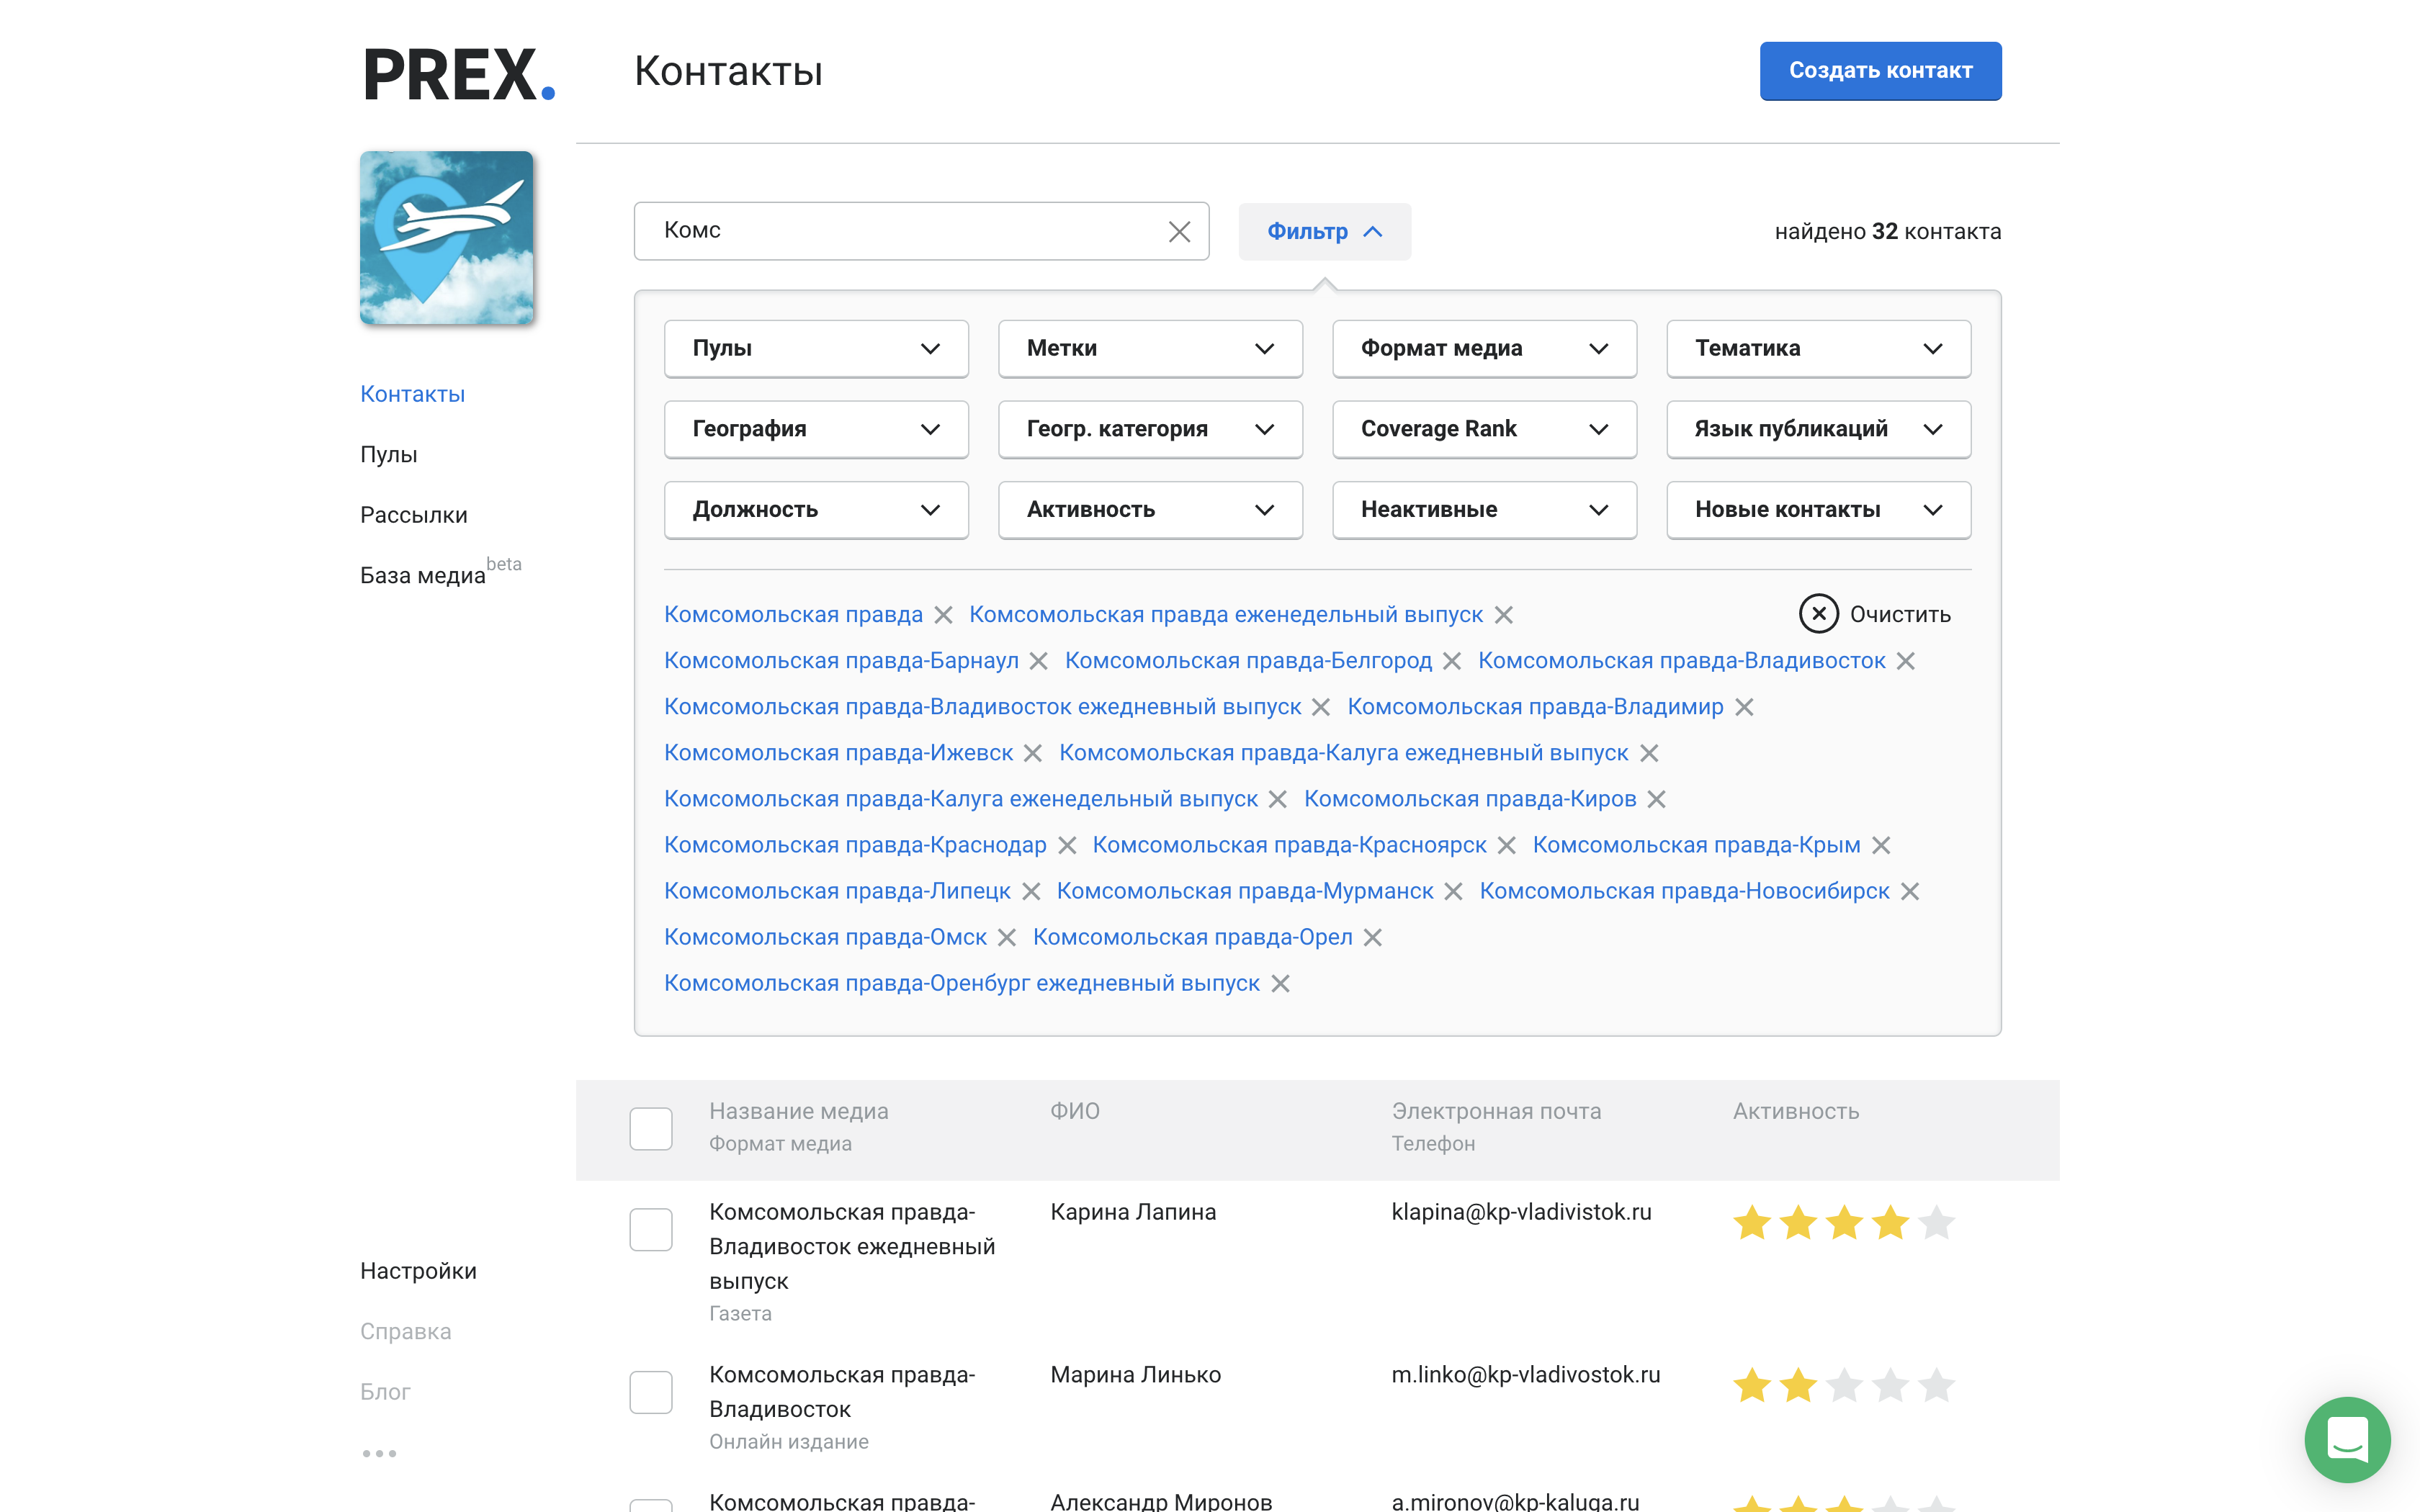
Task: Remove the 'Комсомольская правда-Ижевск' tag
Action: coord(1033,753)
